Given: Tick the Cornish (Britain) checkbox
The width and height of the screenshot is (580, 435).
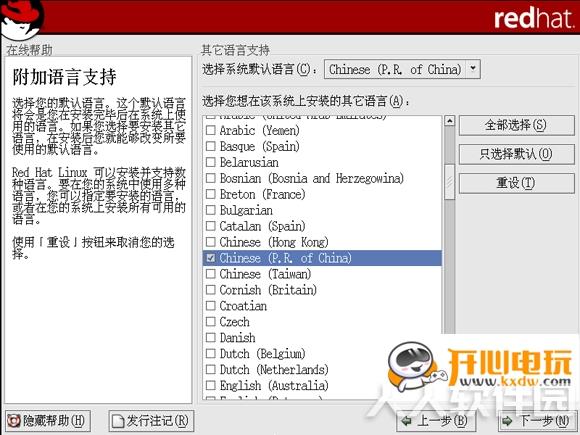Looking at the screenshot, I should coord(210,290).
